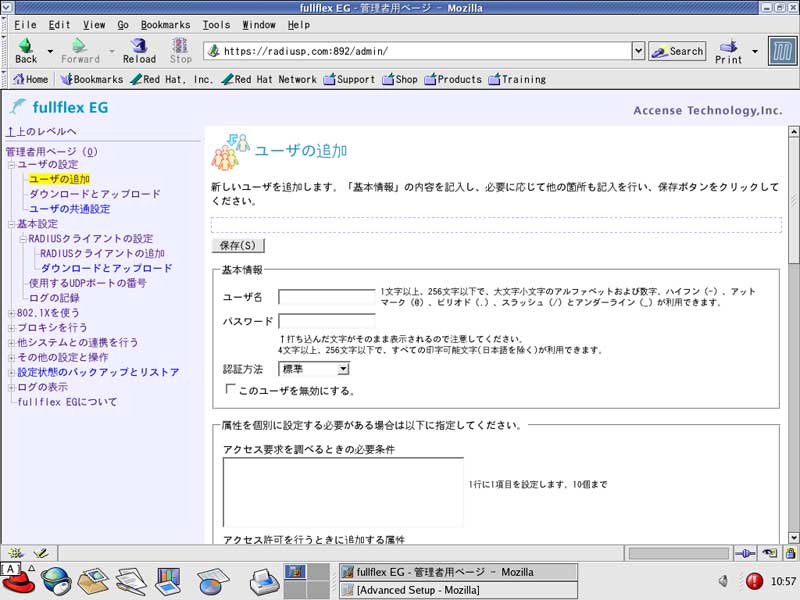Click the 保存(S) save button

[238, 245]
